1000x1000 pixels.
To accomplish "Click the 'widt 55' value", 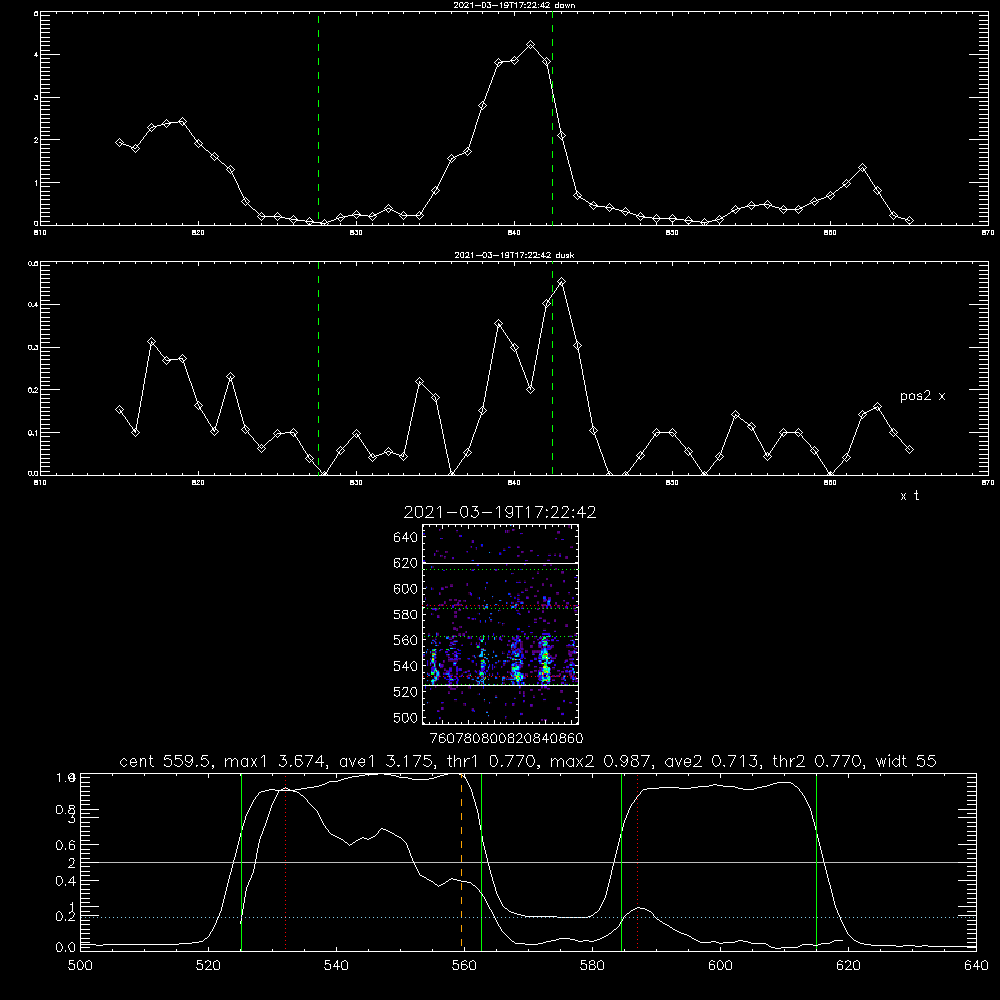I will (x=906, y=761).
